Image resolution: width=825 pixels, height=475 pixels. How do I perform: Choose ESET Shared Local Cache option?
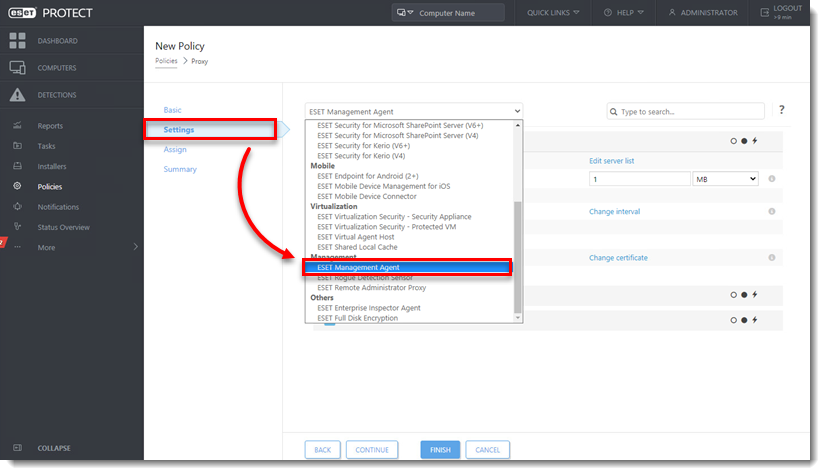point(357,247)
